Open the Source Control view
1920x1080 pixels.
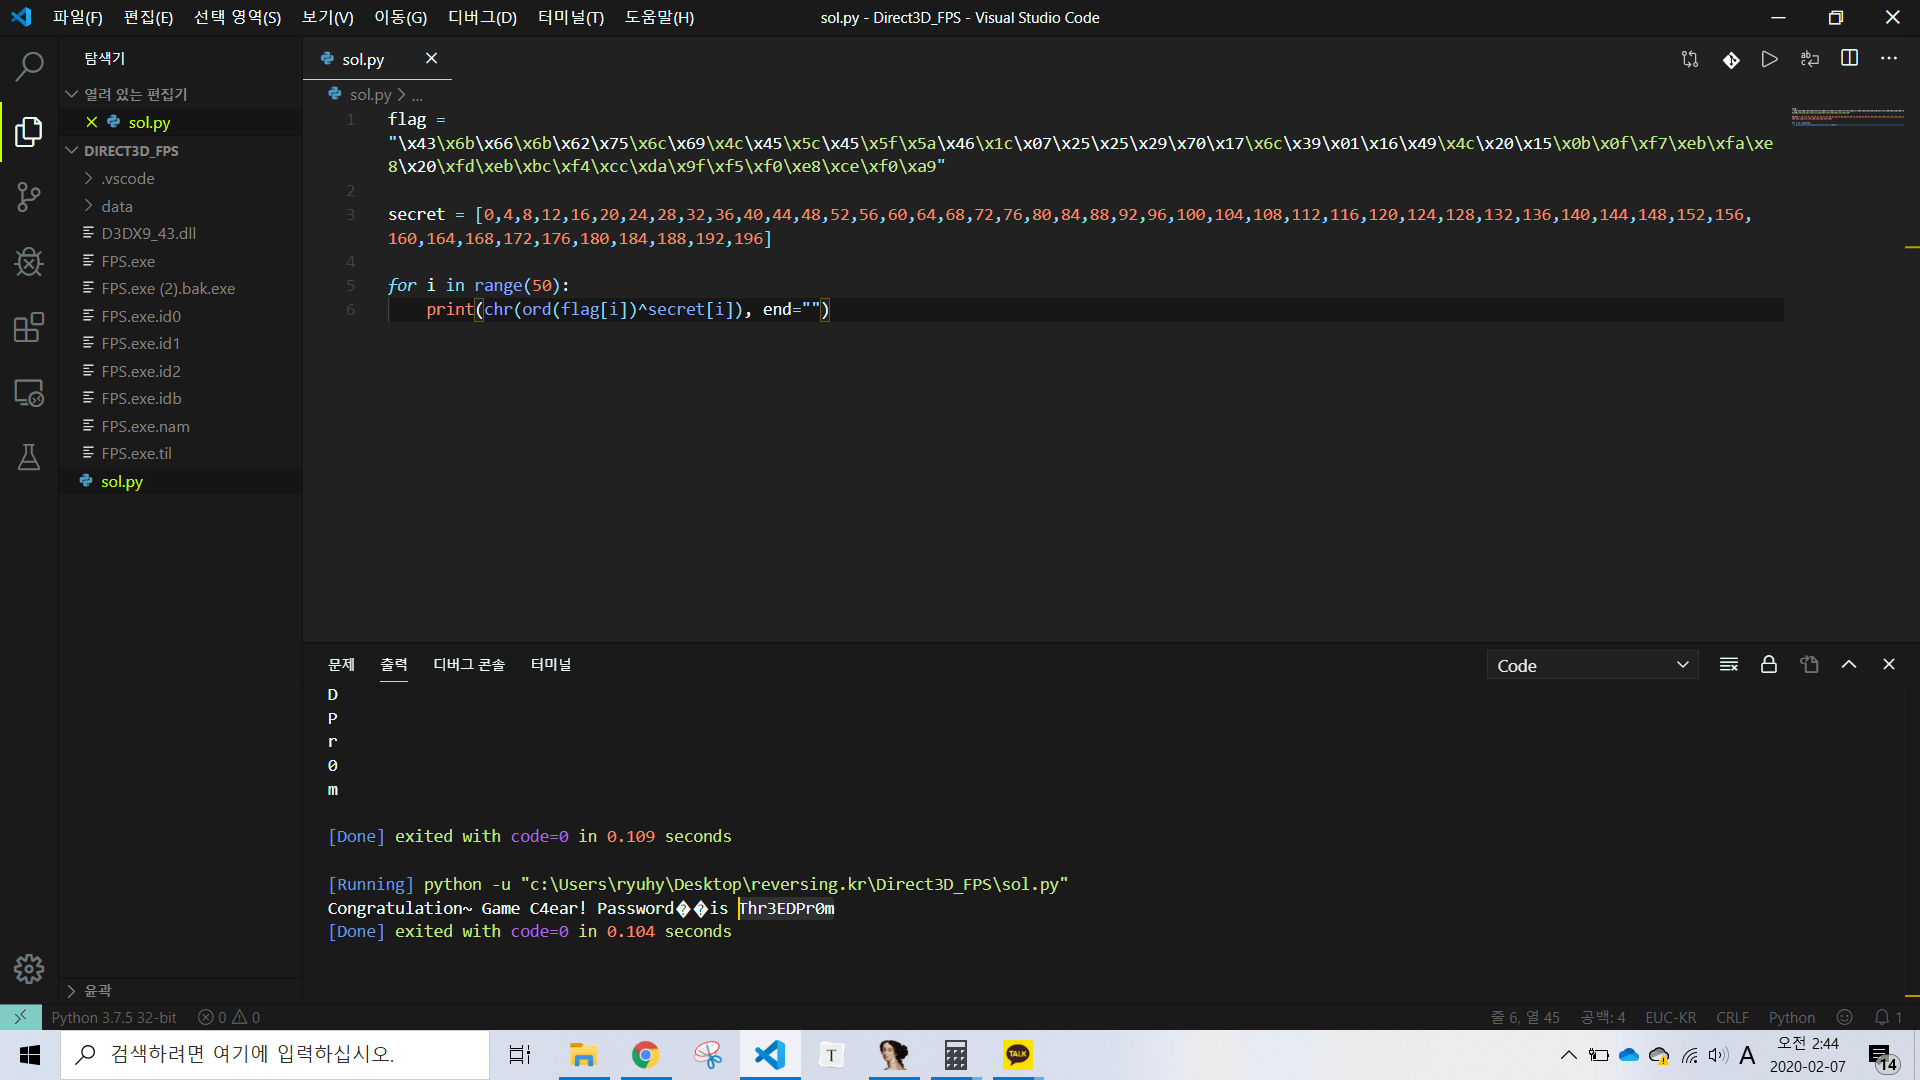pos(29,197)
